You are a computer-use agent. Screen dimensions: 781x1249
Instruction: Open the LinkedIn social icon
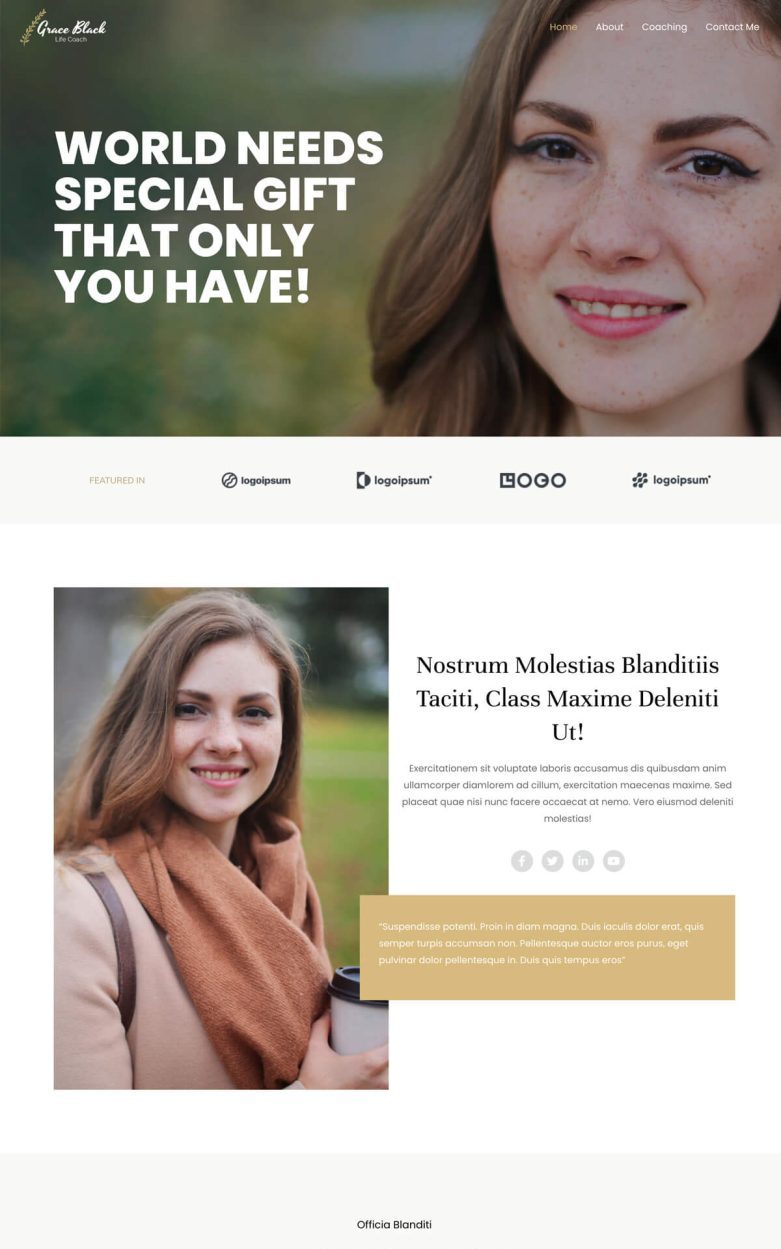coord(583,861)
